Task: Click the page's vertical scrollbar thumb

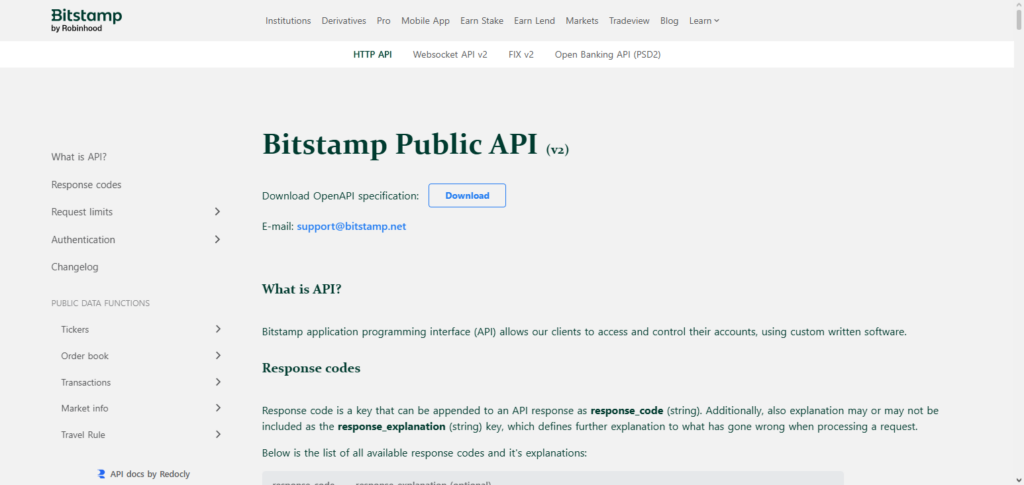Action: [1019, 20]
